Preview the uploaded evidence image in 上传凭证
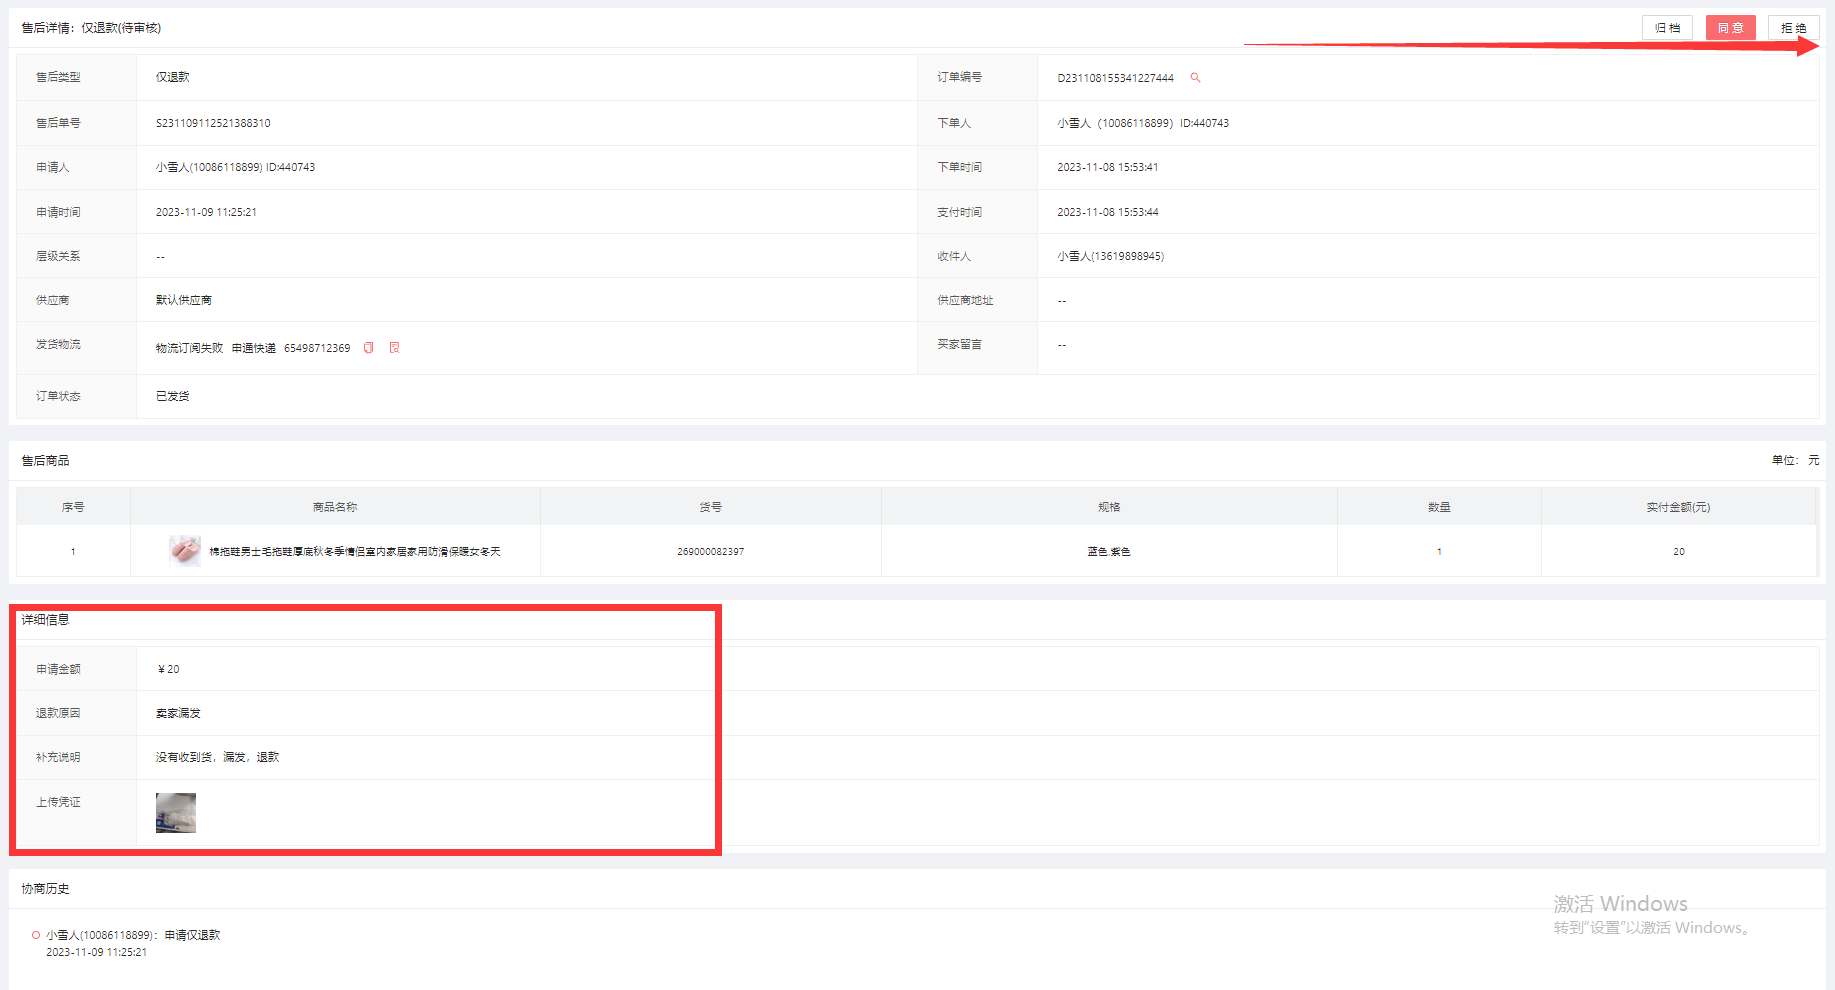Viewport: 1835px width, 990px height. coord(176,813)
